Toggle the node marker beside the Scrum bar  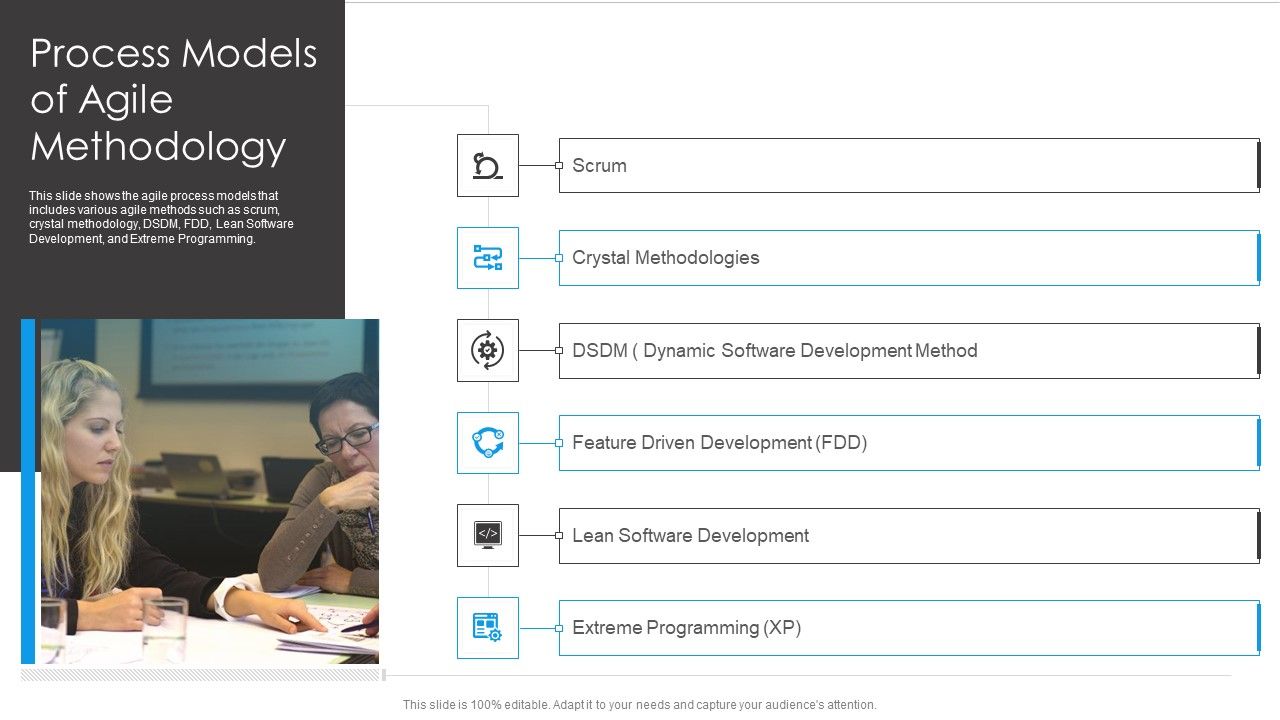point(558,165)
